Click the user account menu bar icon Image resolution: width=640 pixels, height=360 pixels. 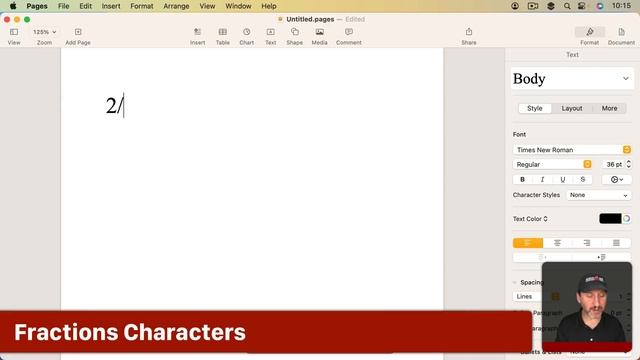515,6
